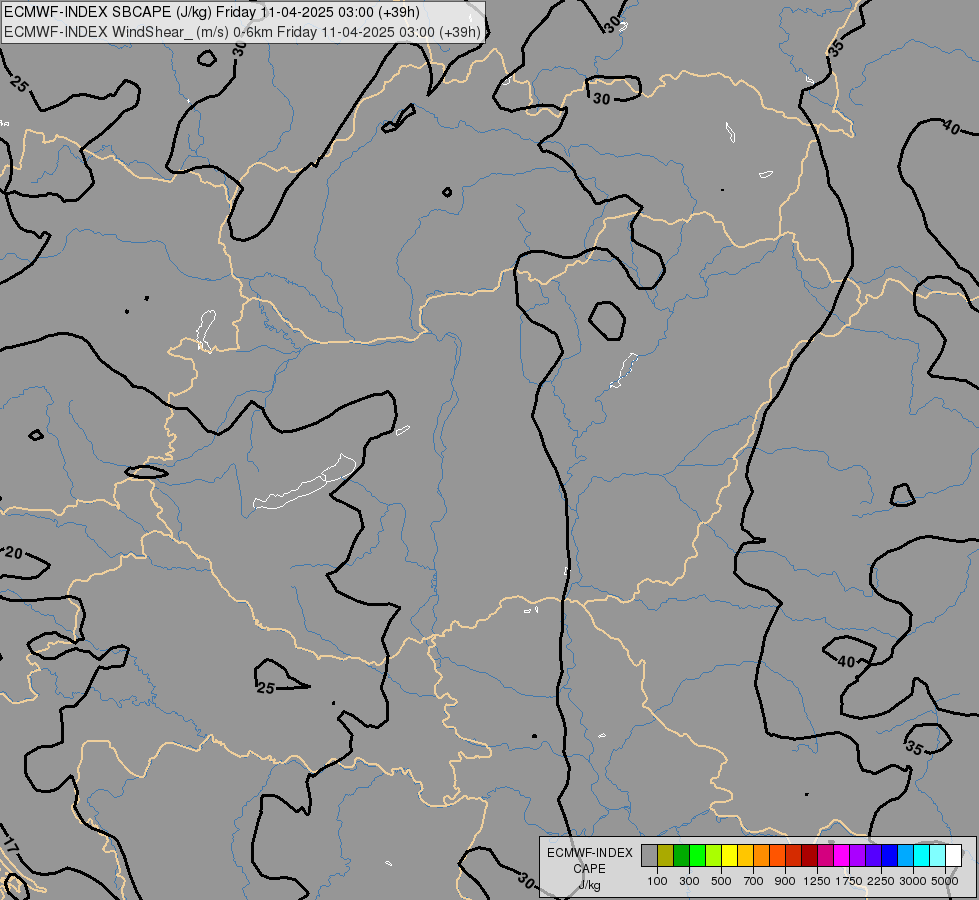Select the olive CAPE legend swatch
Screen dimensions: 979x900
666,855
